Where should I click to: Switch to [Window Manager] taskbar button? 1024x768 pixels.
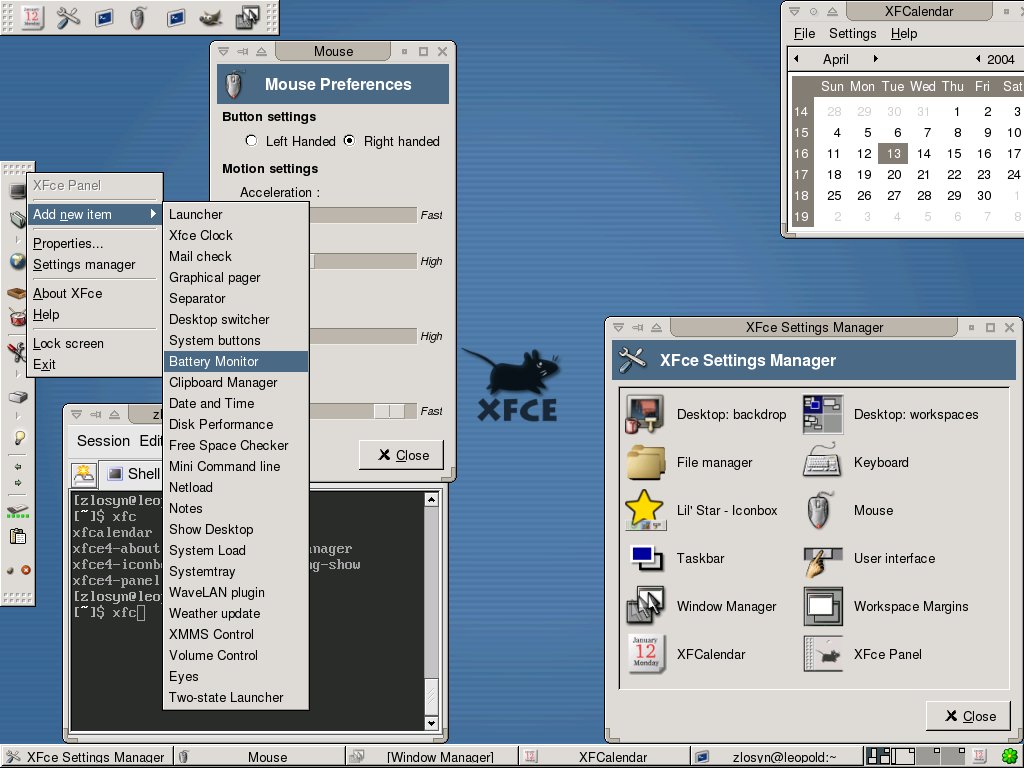click(x=432, y=757)
